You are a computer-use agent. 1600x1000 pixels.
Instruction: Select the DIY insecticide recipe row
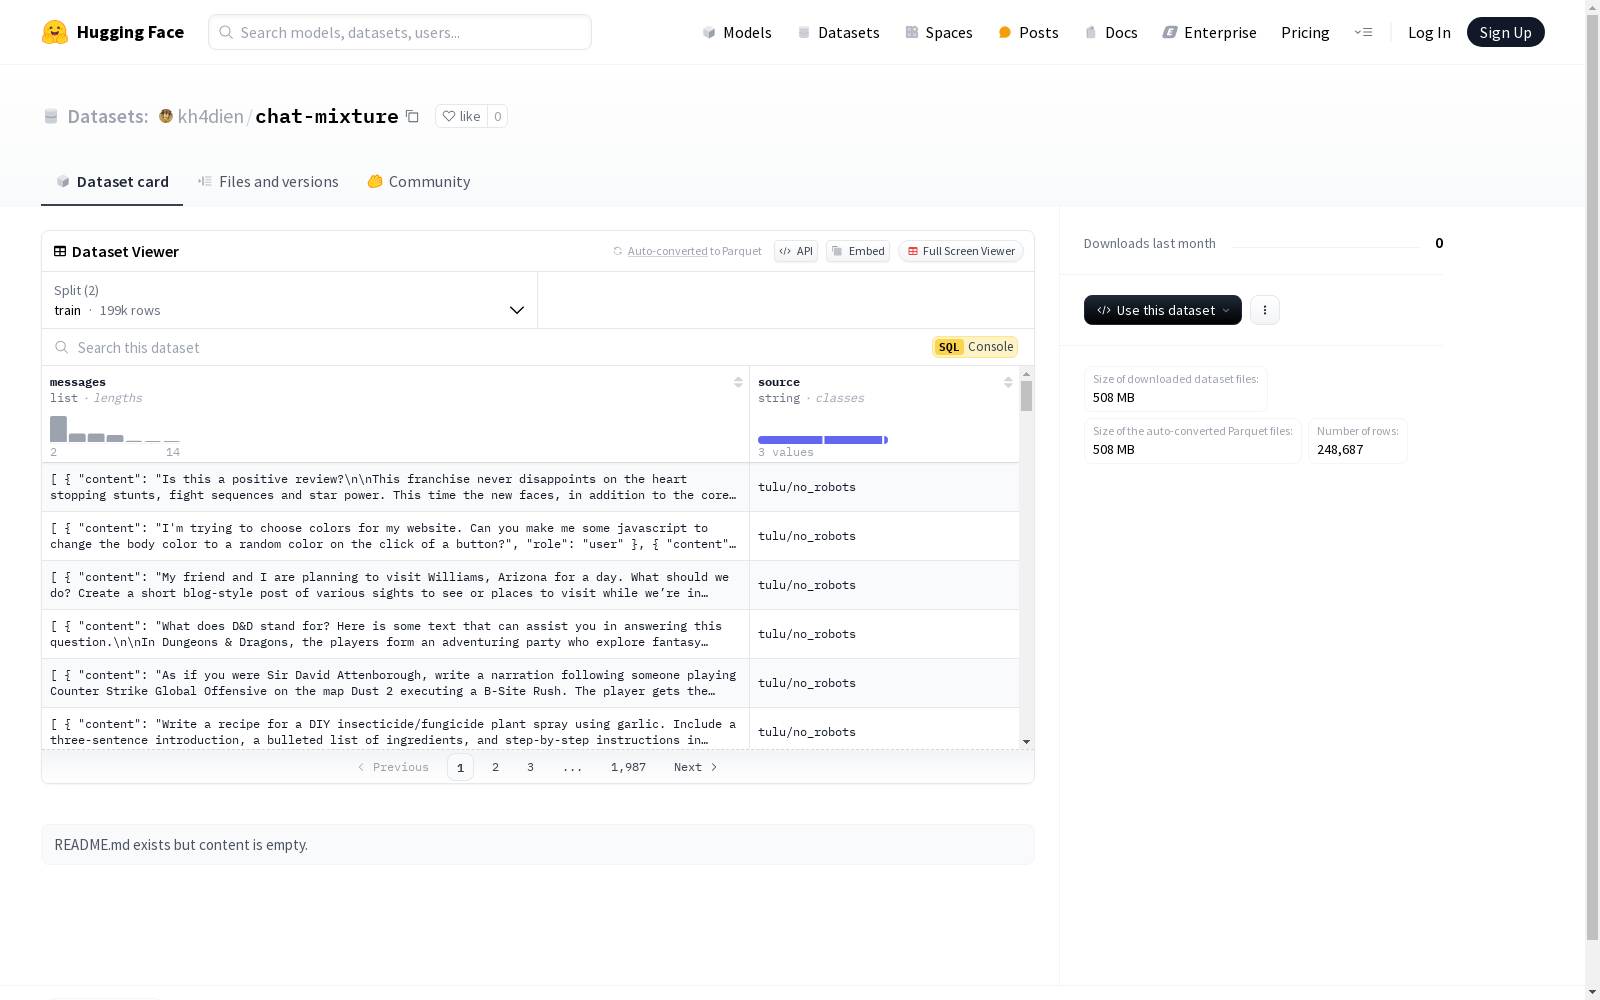pos(530,729)
